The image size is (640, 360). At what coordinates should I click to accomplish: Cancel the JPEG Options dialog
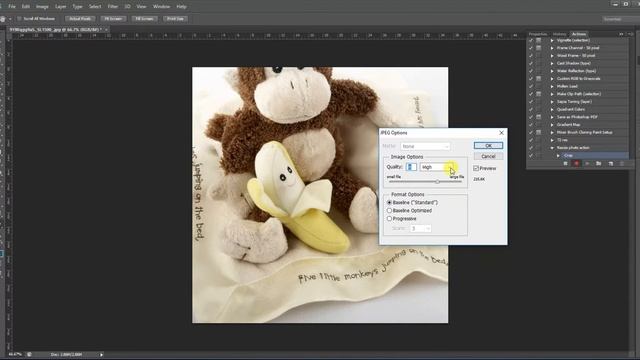(x=488, y=156)
